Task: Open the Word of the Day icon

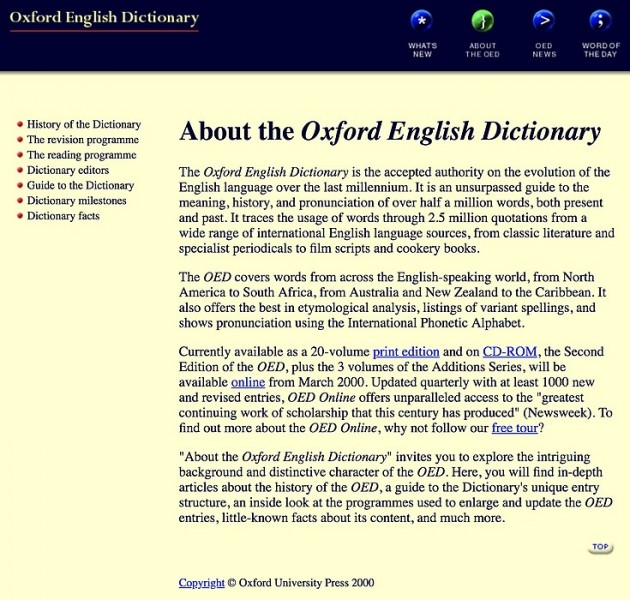Action: coord(600,21)
